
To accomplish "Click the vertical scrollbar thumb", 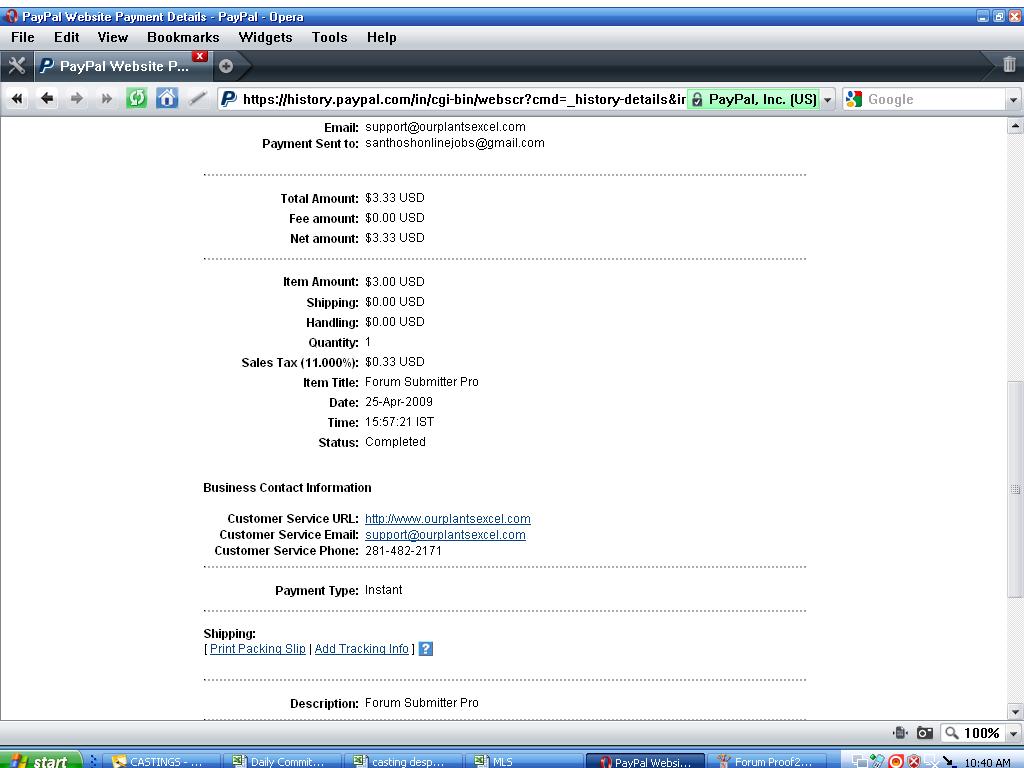I will 1015,488.
